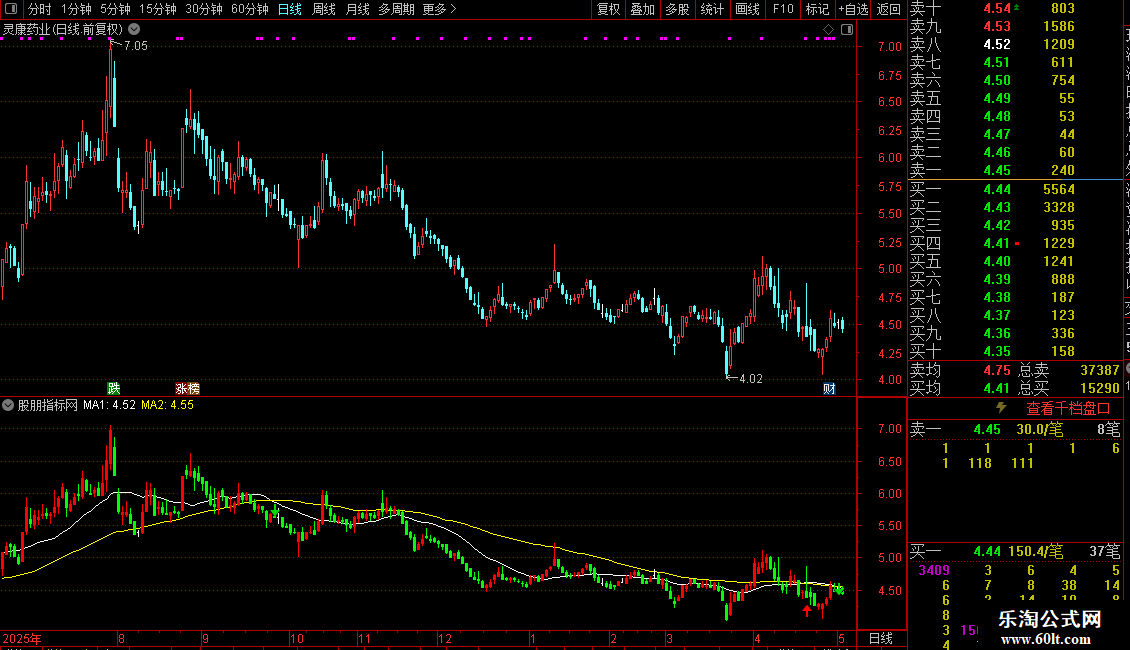Open 查看千档盘口 link
Viewport: 1130px width, 650px height.
[x=1068, y=409]
